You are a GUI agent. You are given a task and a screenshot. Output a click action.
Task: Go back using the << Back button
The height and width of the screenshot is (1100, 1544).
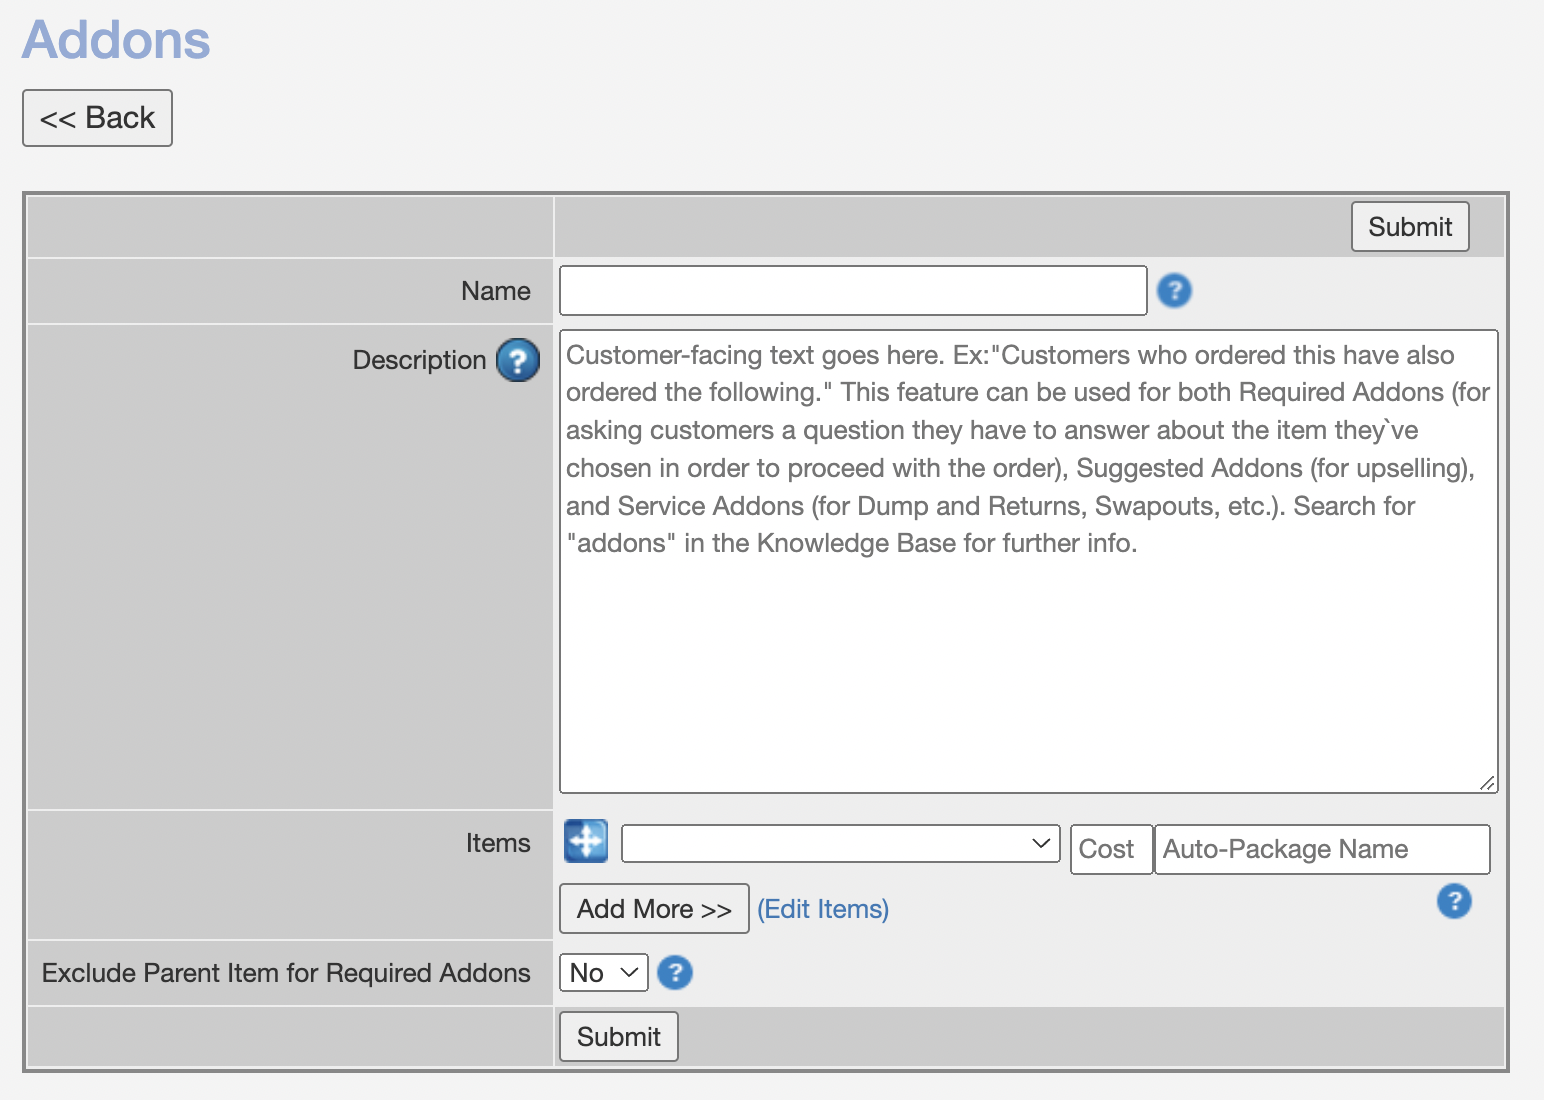pyautogui.click(x=97, y=118)
